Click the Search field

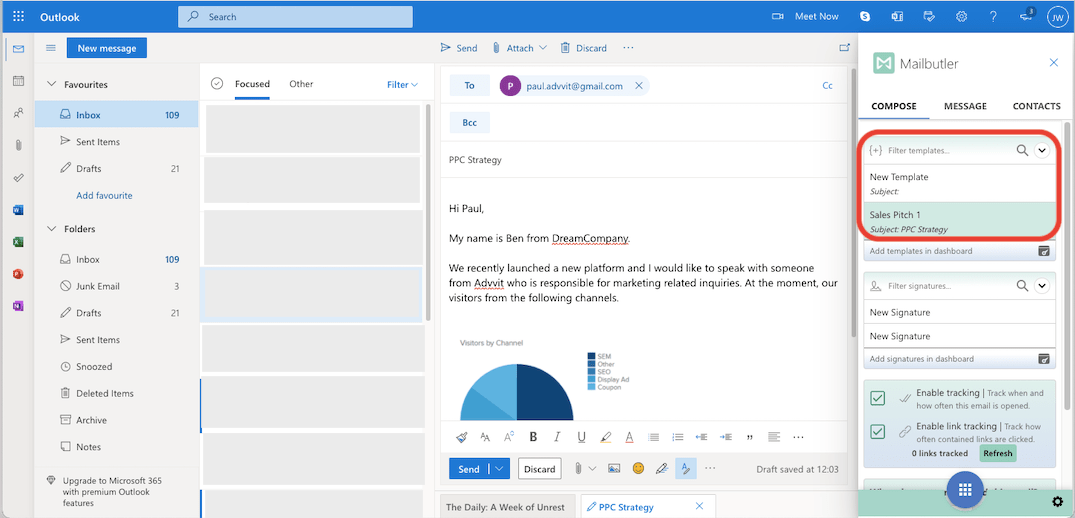click(x=295, y=16)
